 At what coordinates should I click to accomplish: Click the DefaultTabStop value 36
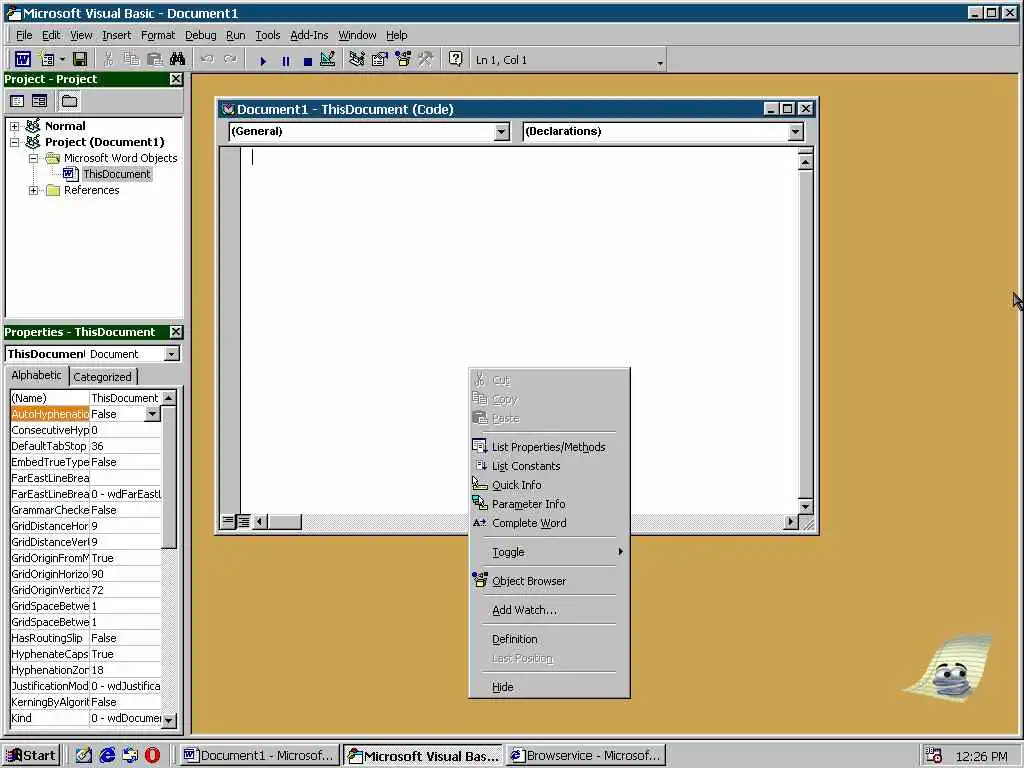pyautogui.click(x=125, y=446)
